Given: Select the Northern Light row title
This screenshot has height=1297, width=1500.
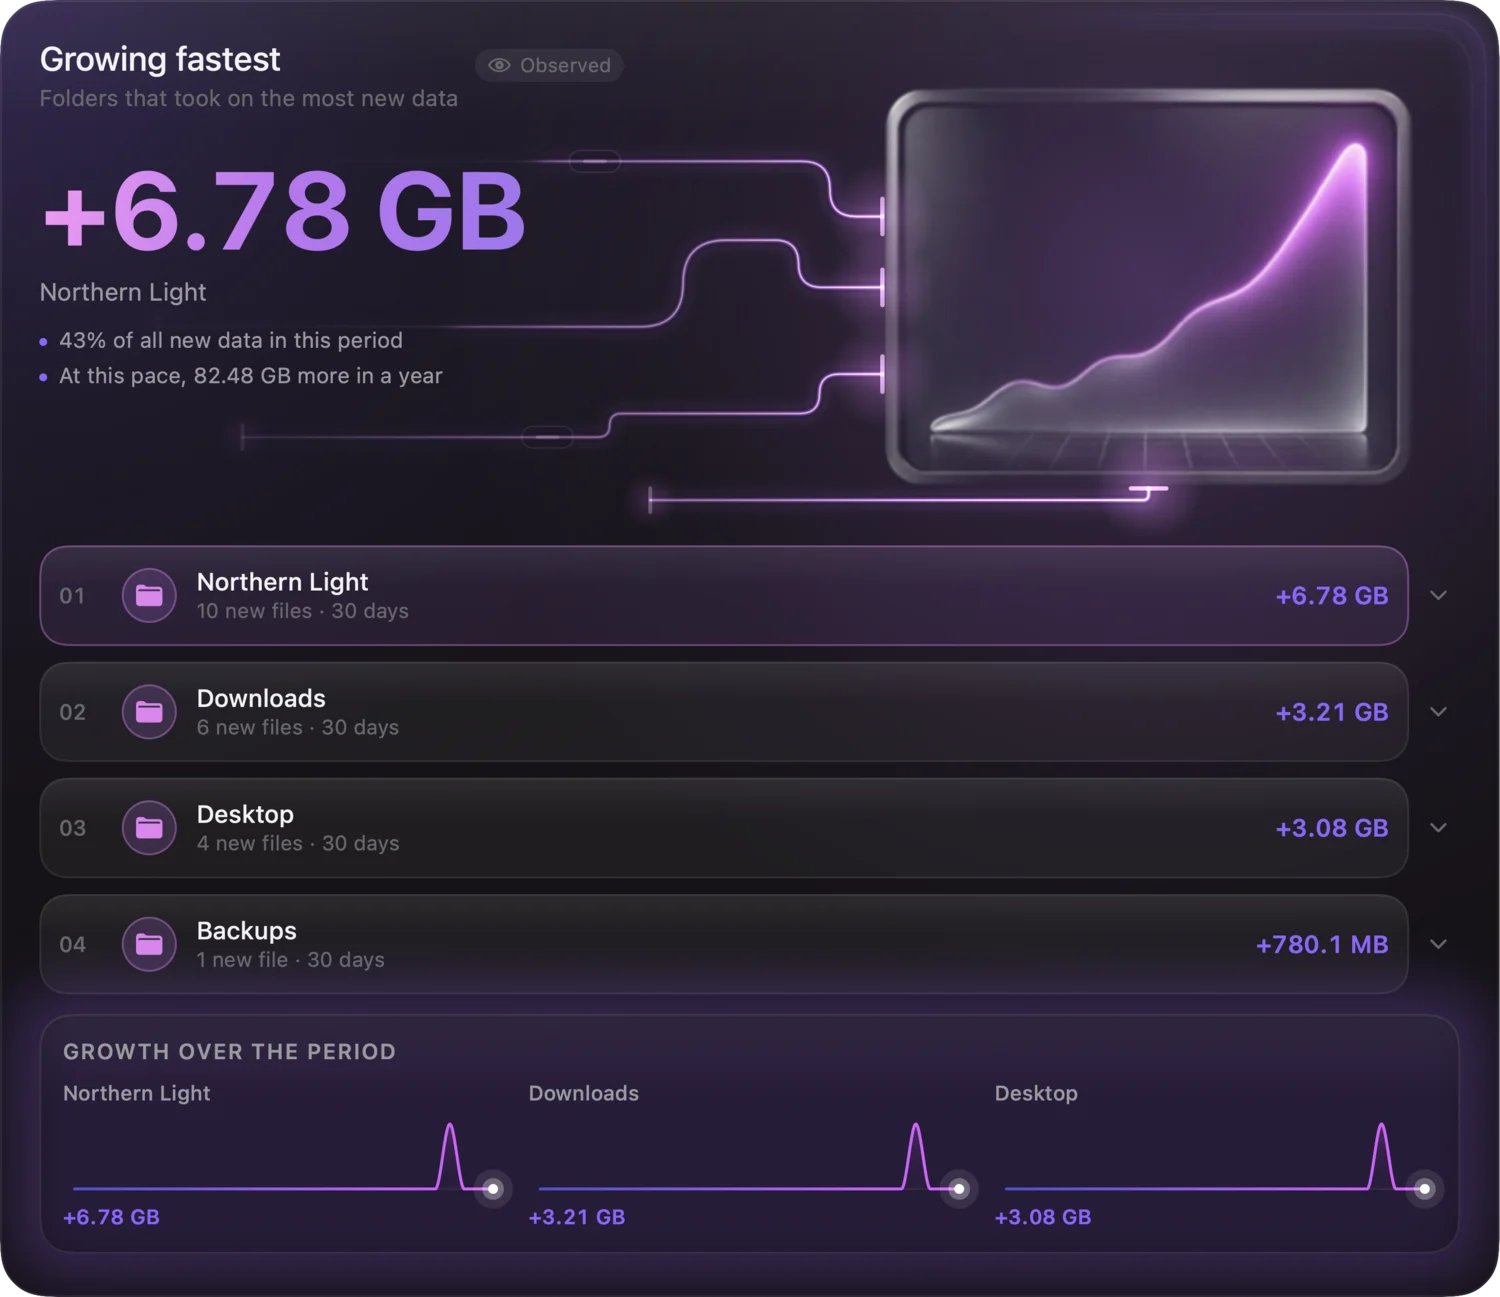Looking at the screenshot, I should (282, 582).
